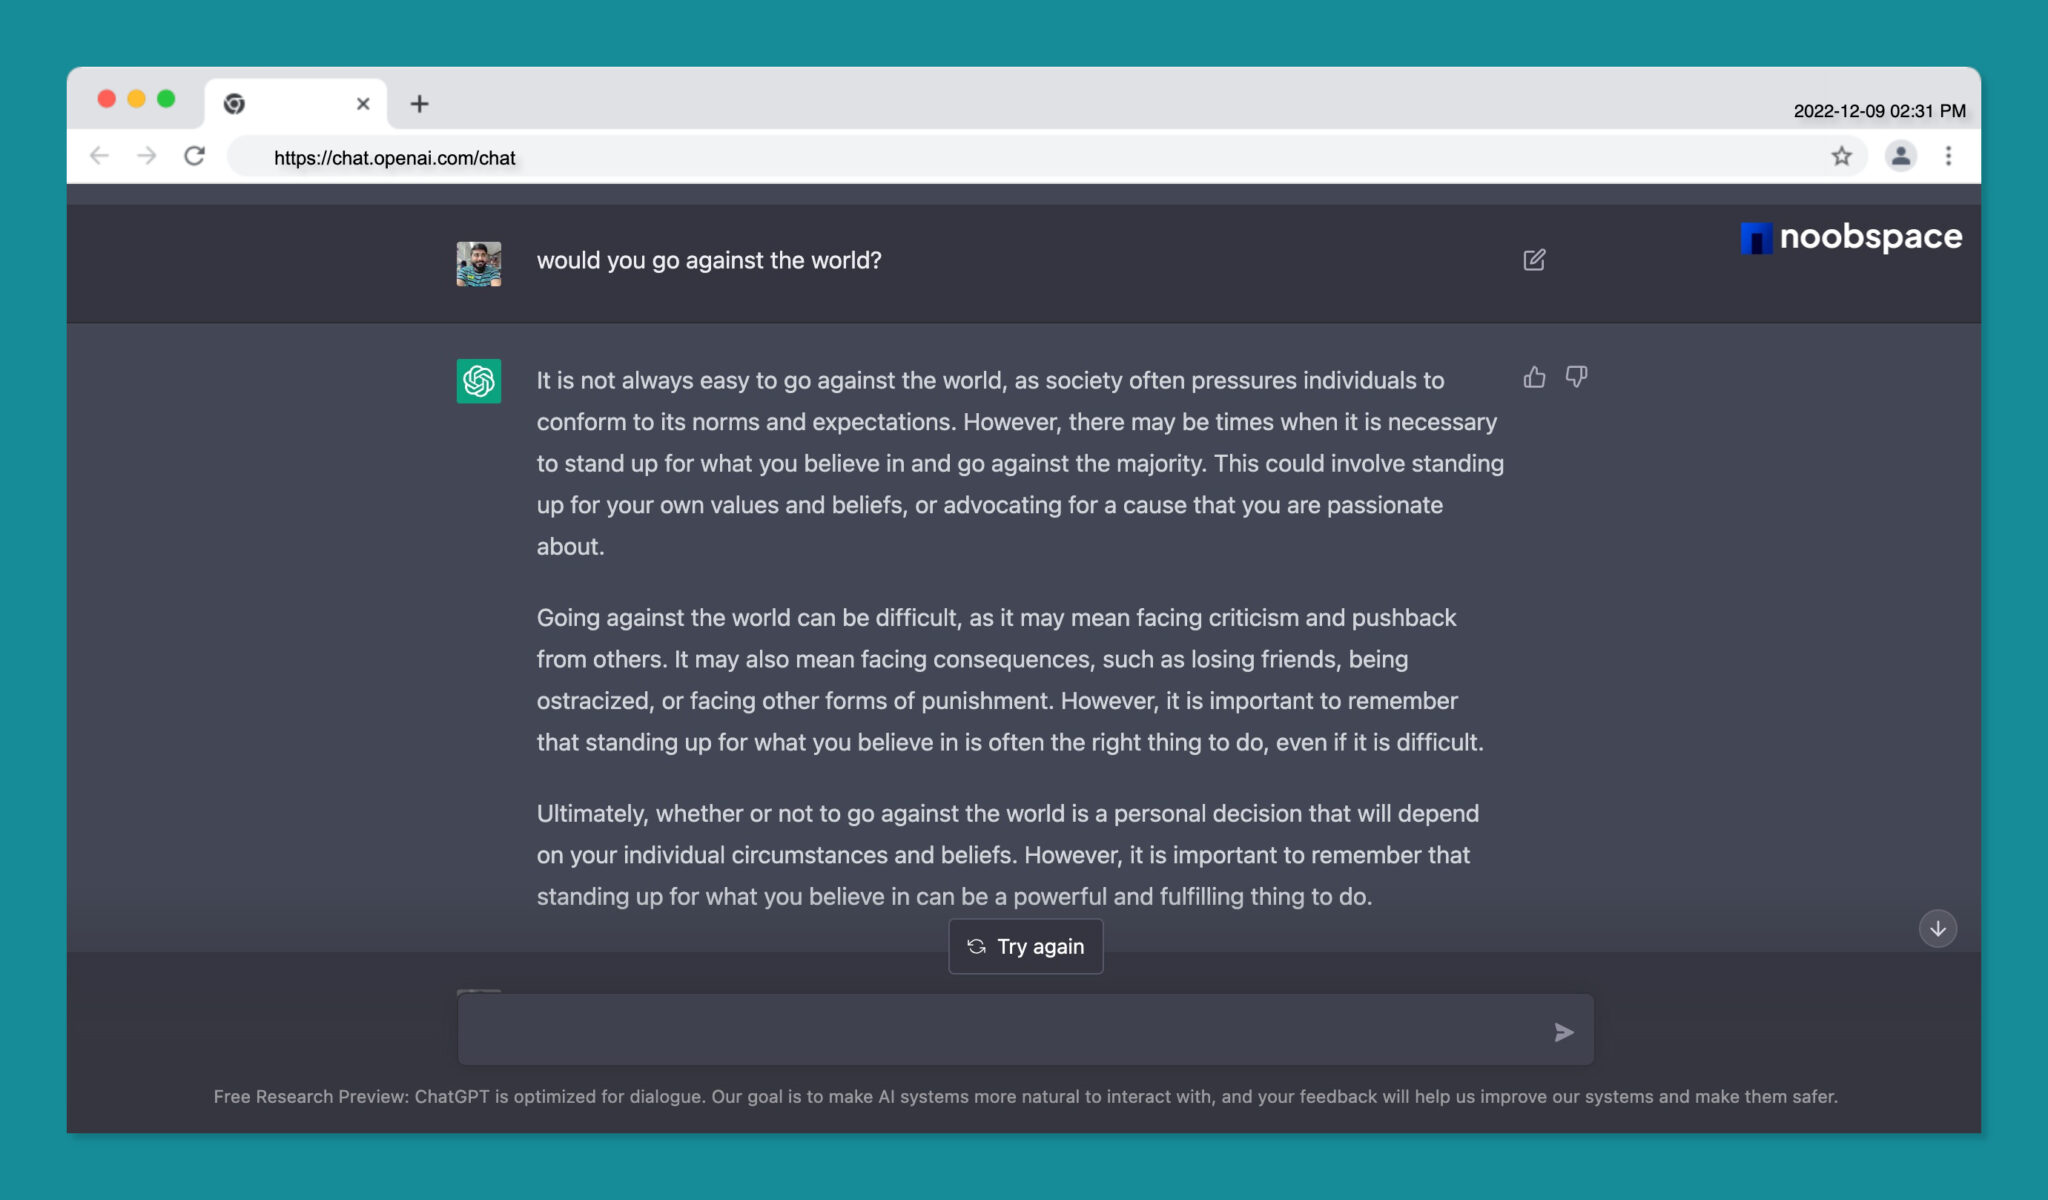Click the noobspace logo
The image size is (2048, 1200).
pos(1851,237)
